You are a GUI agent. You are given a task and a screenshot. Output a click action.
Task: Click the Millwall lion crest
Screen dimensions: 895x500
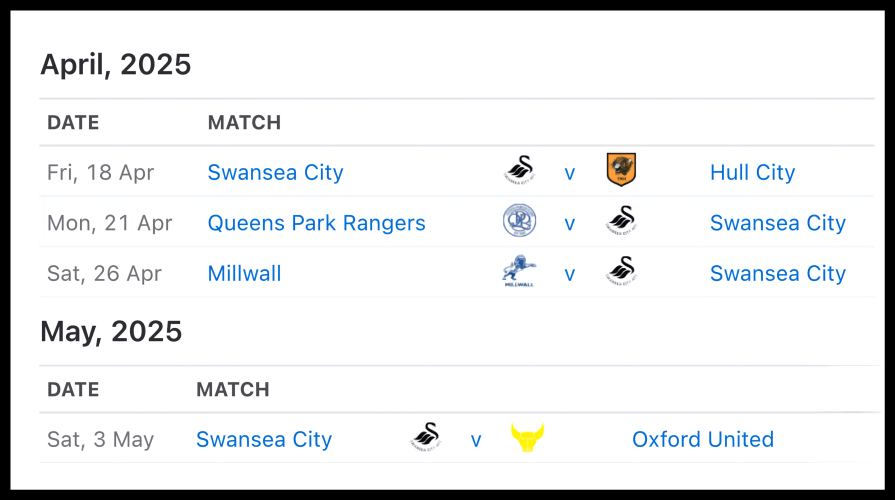tap(518, 272)
